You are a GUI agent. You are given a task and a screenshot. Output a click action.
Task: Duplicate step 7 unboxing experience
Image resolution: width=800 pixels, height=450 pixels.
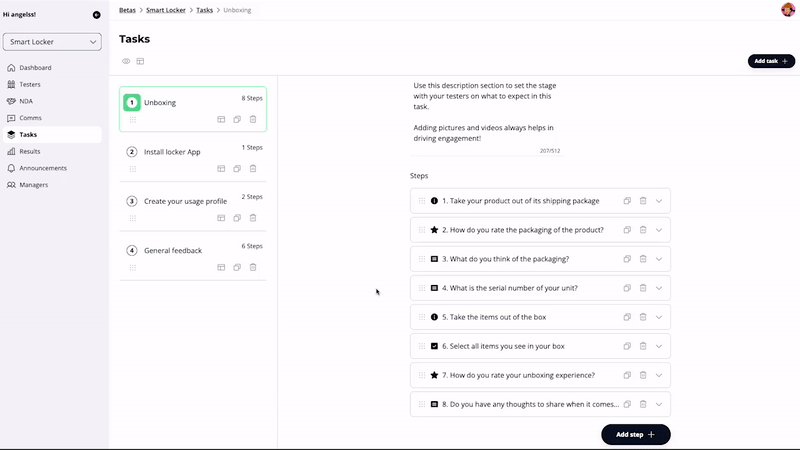[627, 376]
